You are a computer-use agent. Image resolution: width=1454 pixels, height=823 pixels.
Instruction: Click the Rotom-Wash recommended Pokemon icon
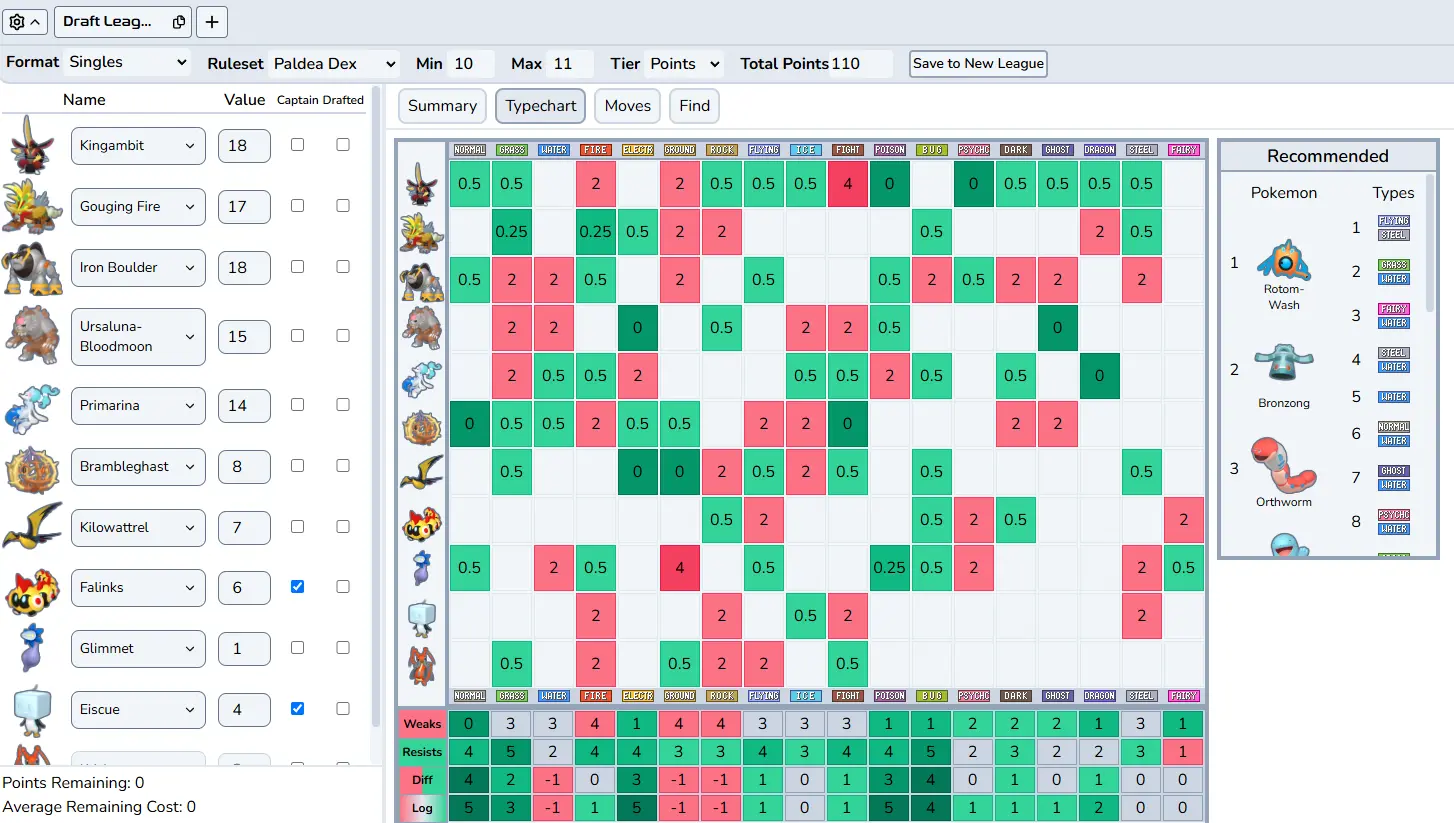click(1283, 260)
